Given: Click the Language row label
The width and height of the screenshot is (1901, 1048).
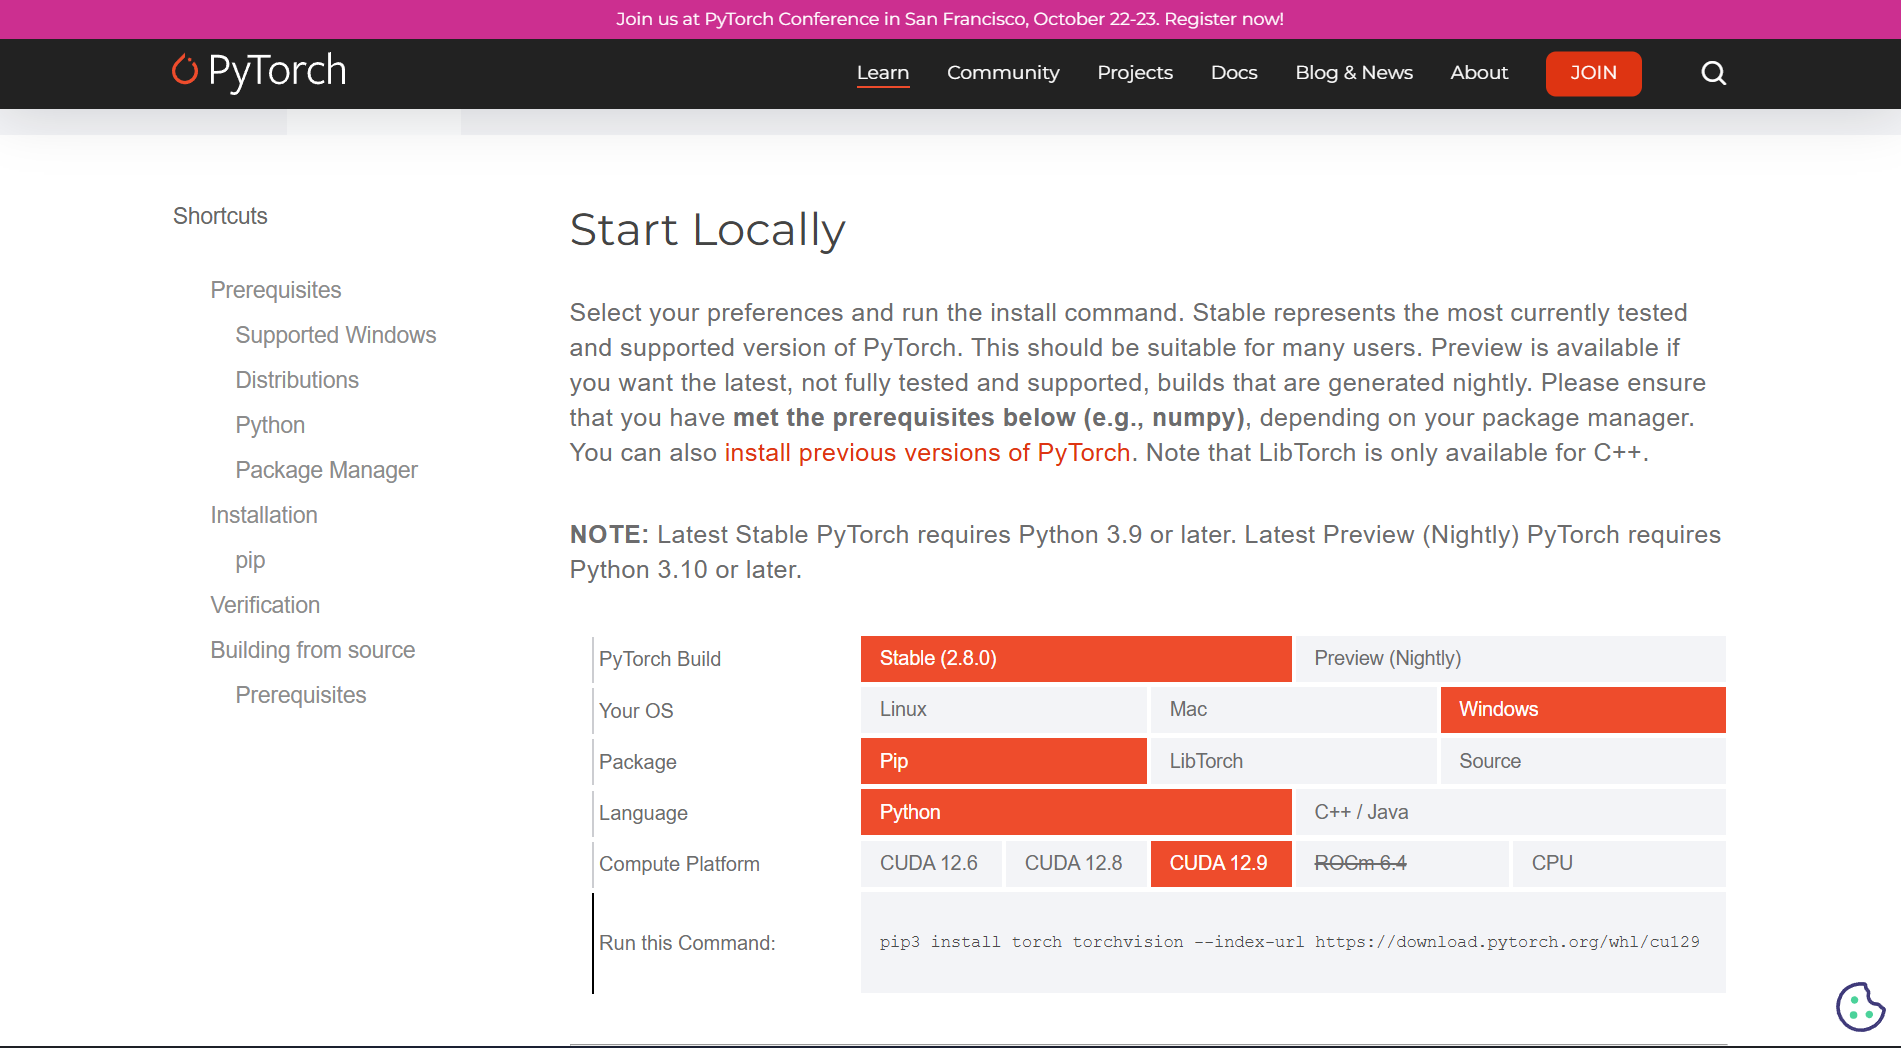Looking at the screenshot, I should coord(643,813).
